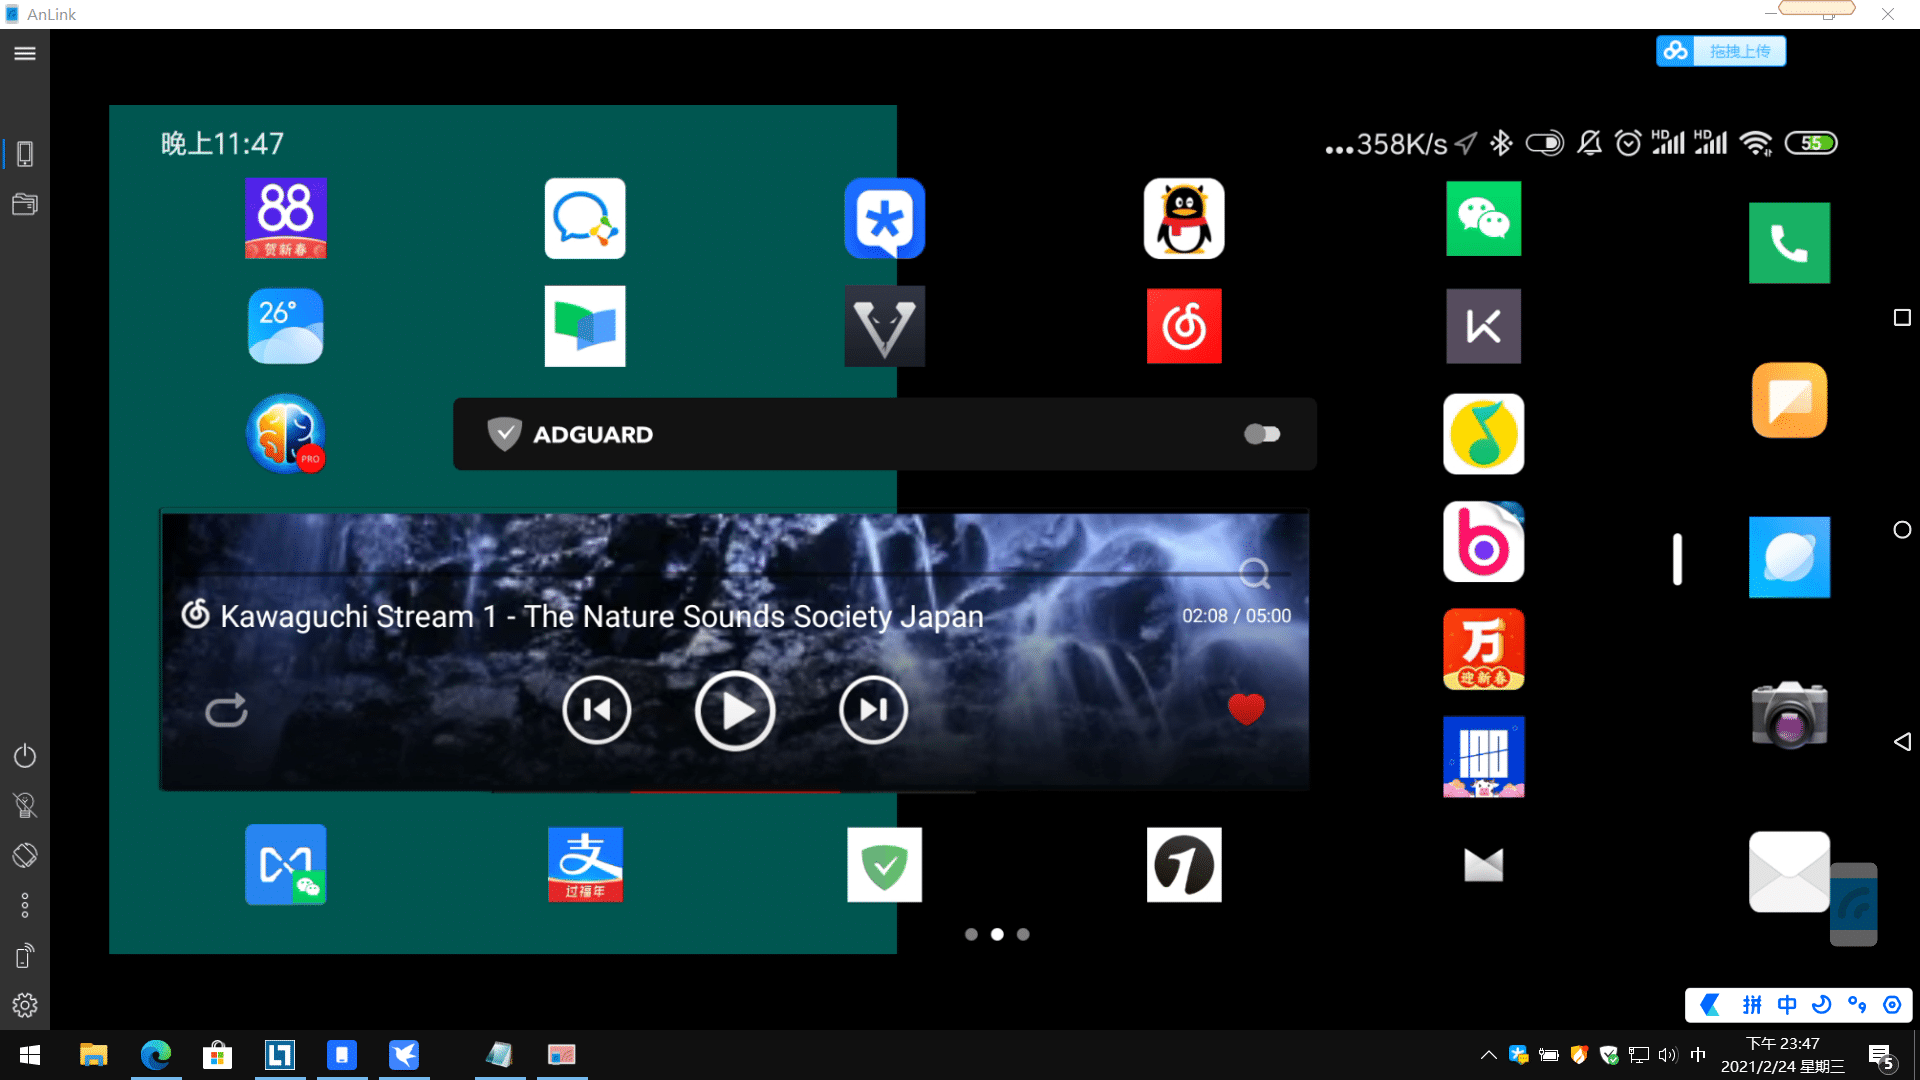This screenshot has height=1080, width=1920.
Task: Like the song with the red heart
Action: point(1246,709)
